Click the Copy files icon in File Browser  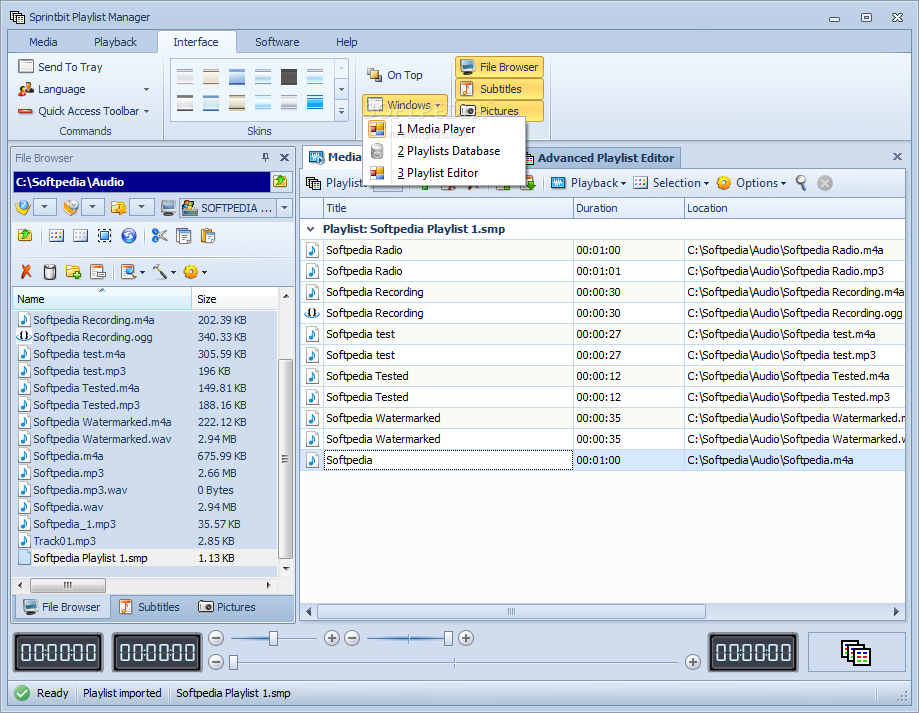coord(183,236)
